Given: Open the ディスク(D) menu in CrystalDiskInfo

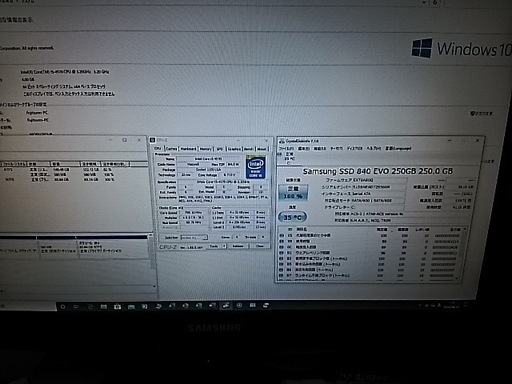Looking at the screenshot, I should point(355,148).
